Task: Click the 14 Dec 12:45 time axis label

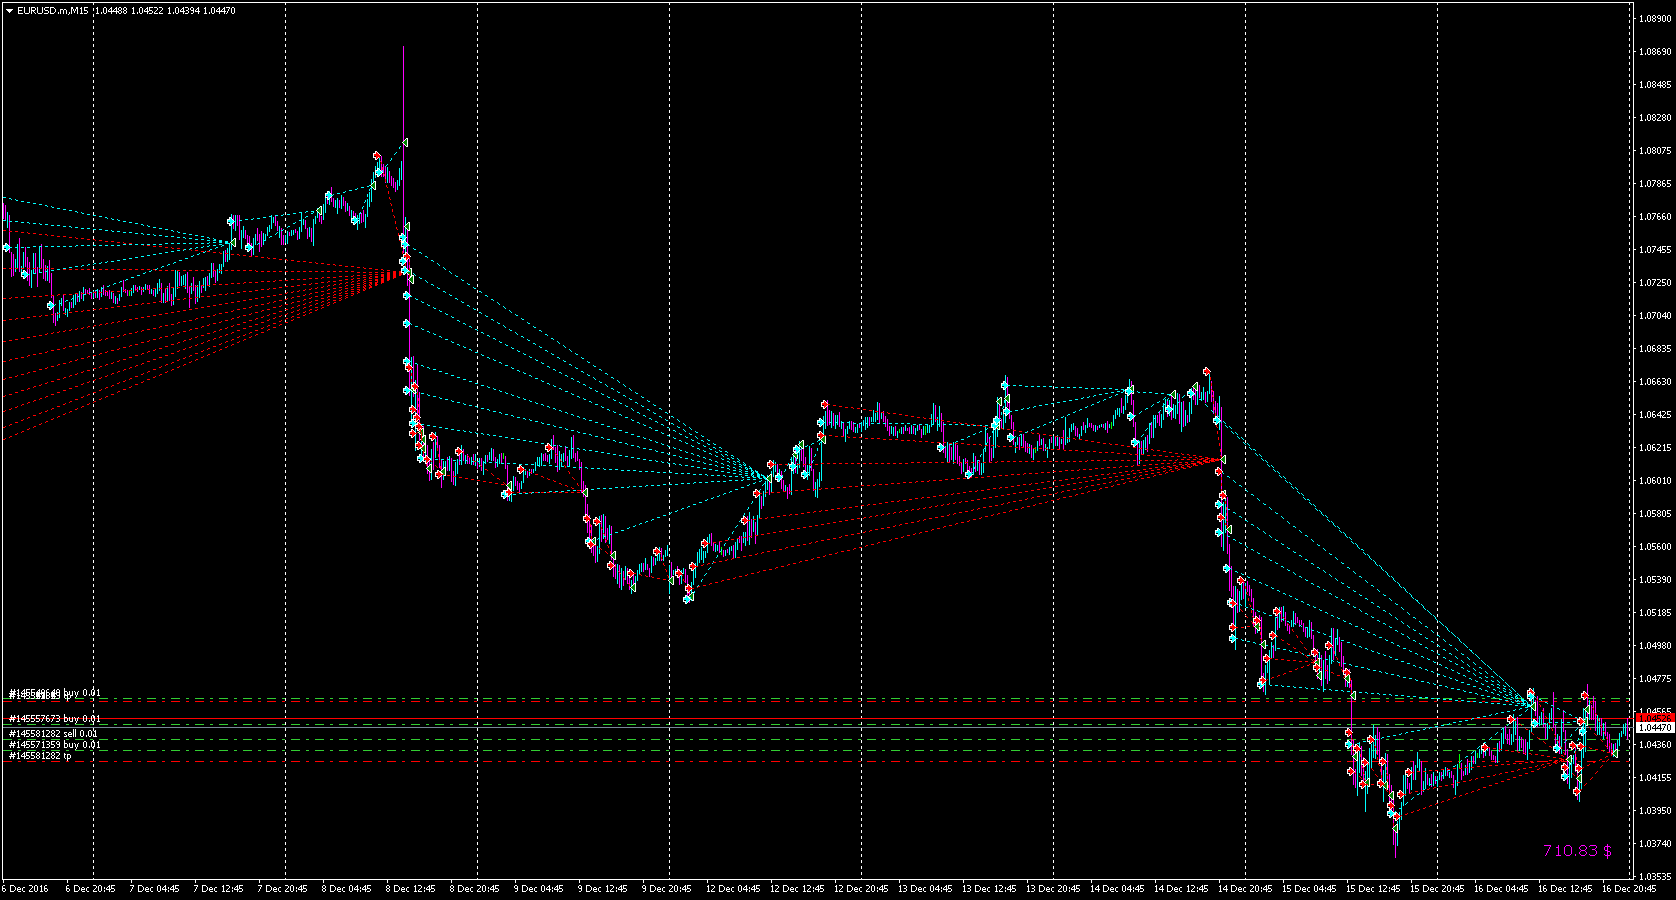Action: coord(1181,888)
